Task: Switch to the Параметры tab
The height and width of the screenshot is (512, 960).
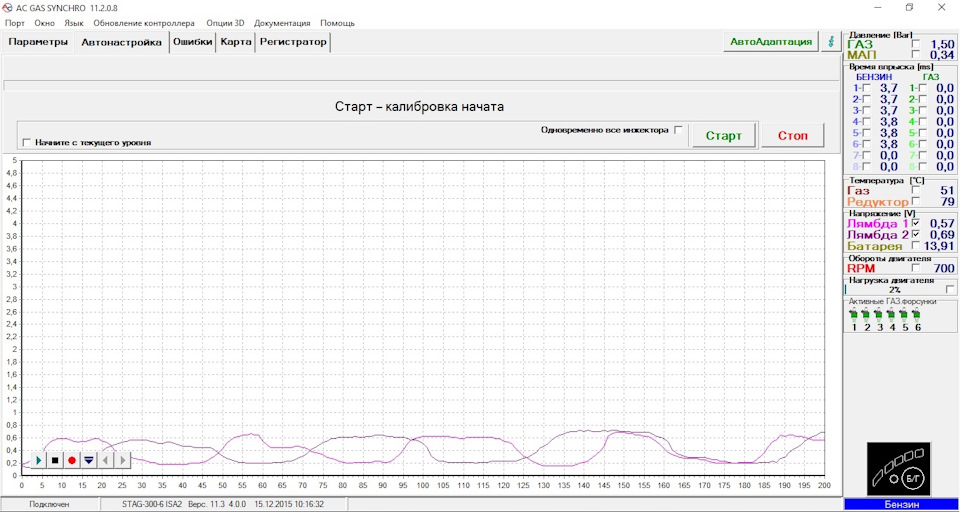Action: coord(38,42)
